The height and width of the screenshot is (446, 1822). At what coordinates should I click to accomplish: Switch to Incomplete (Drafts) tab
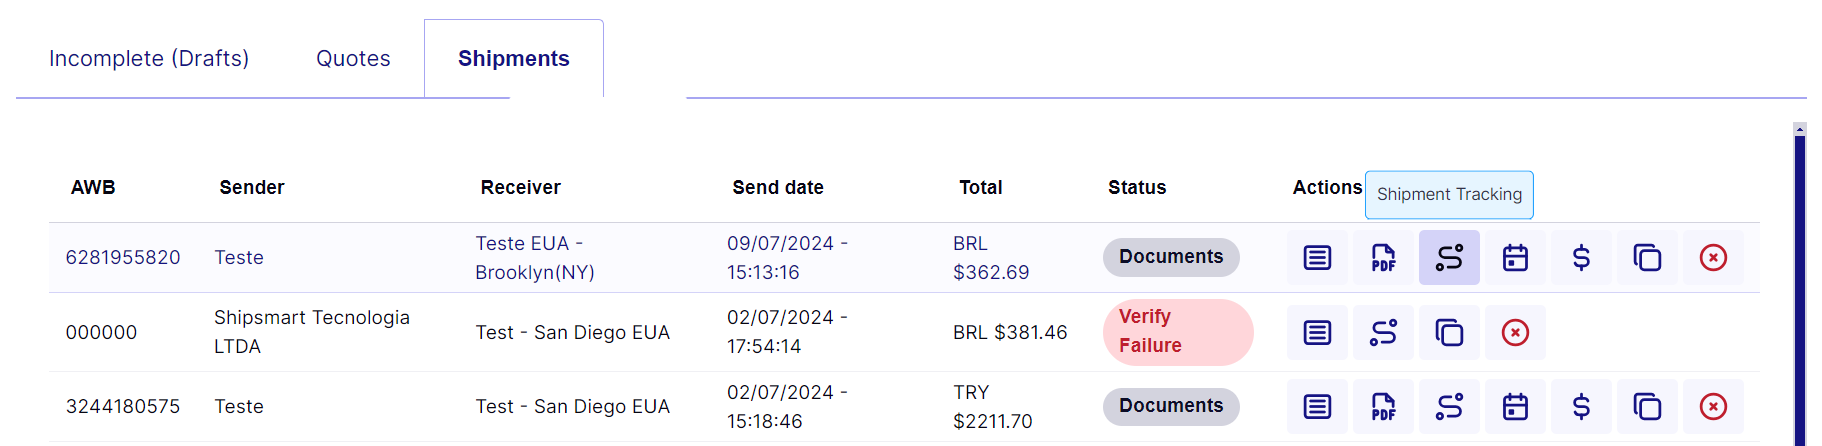149,59
